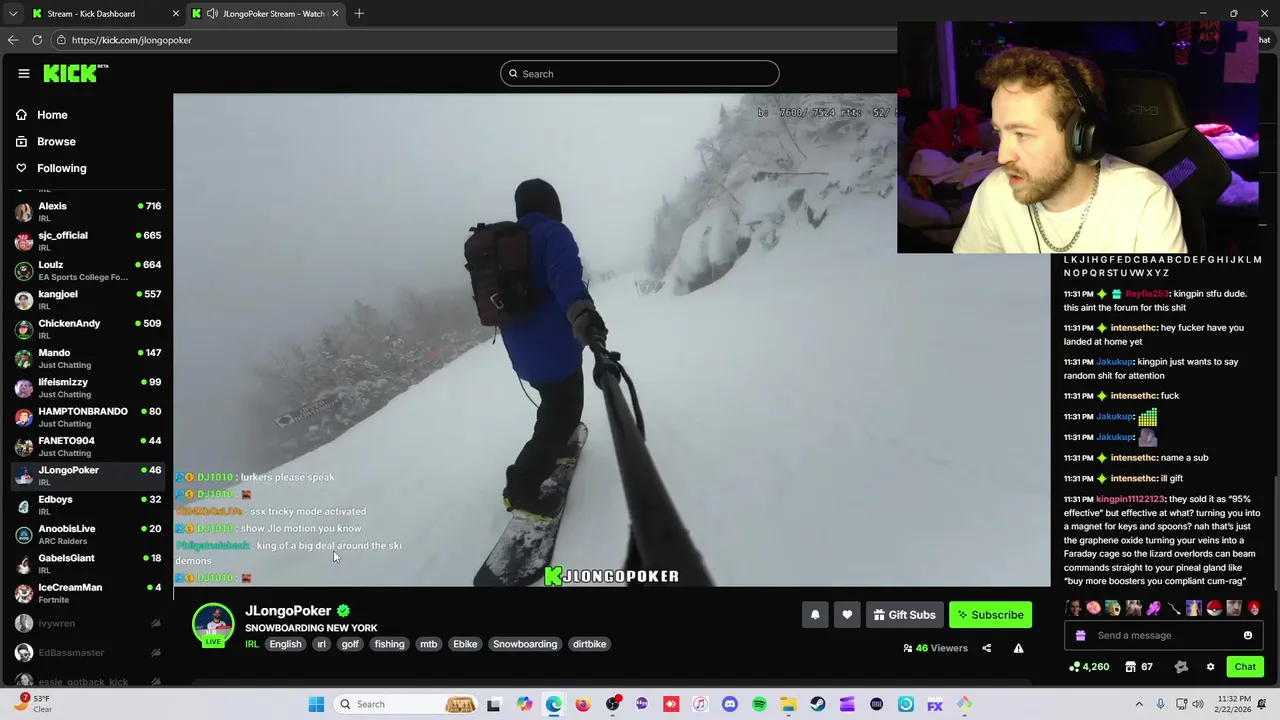1280x720 pixels.
Task: Open Browse in the sidebar
Action: click(56, 142)
